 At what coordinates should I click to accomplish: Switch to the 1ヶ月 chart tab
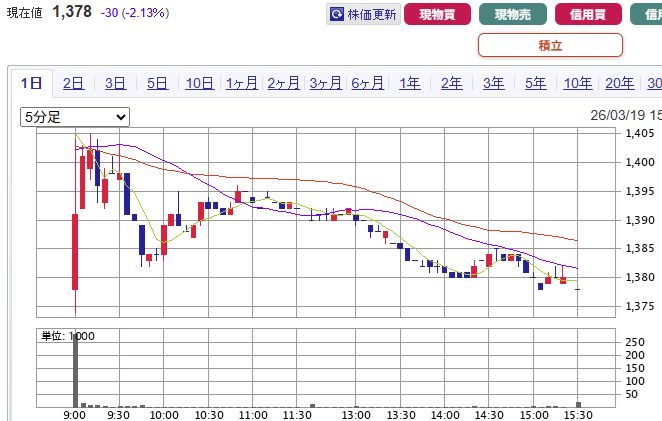[242, 83]
